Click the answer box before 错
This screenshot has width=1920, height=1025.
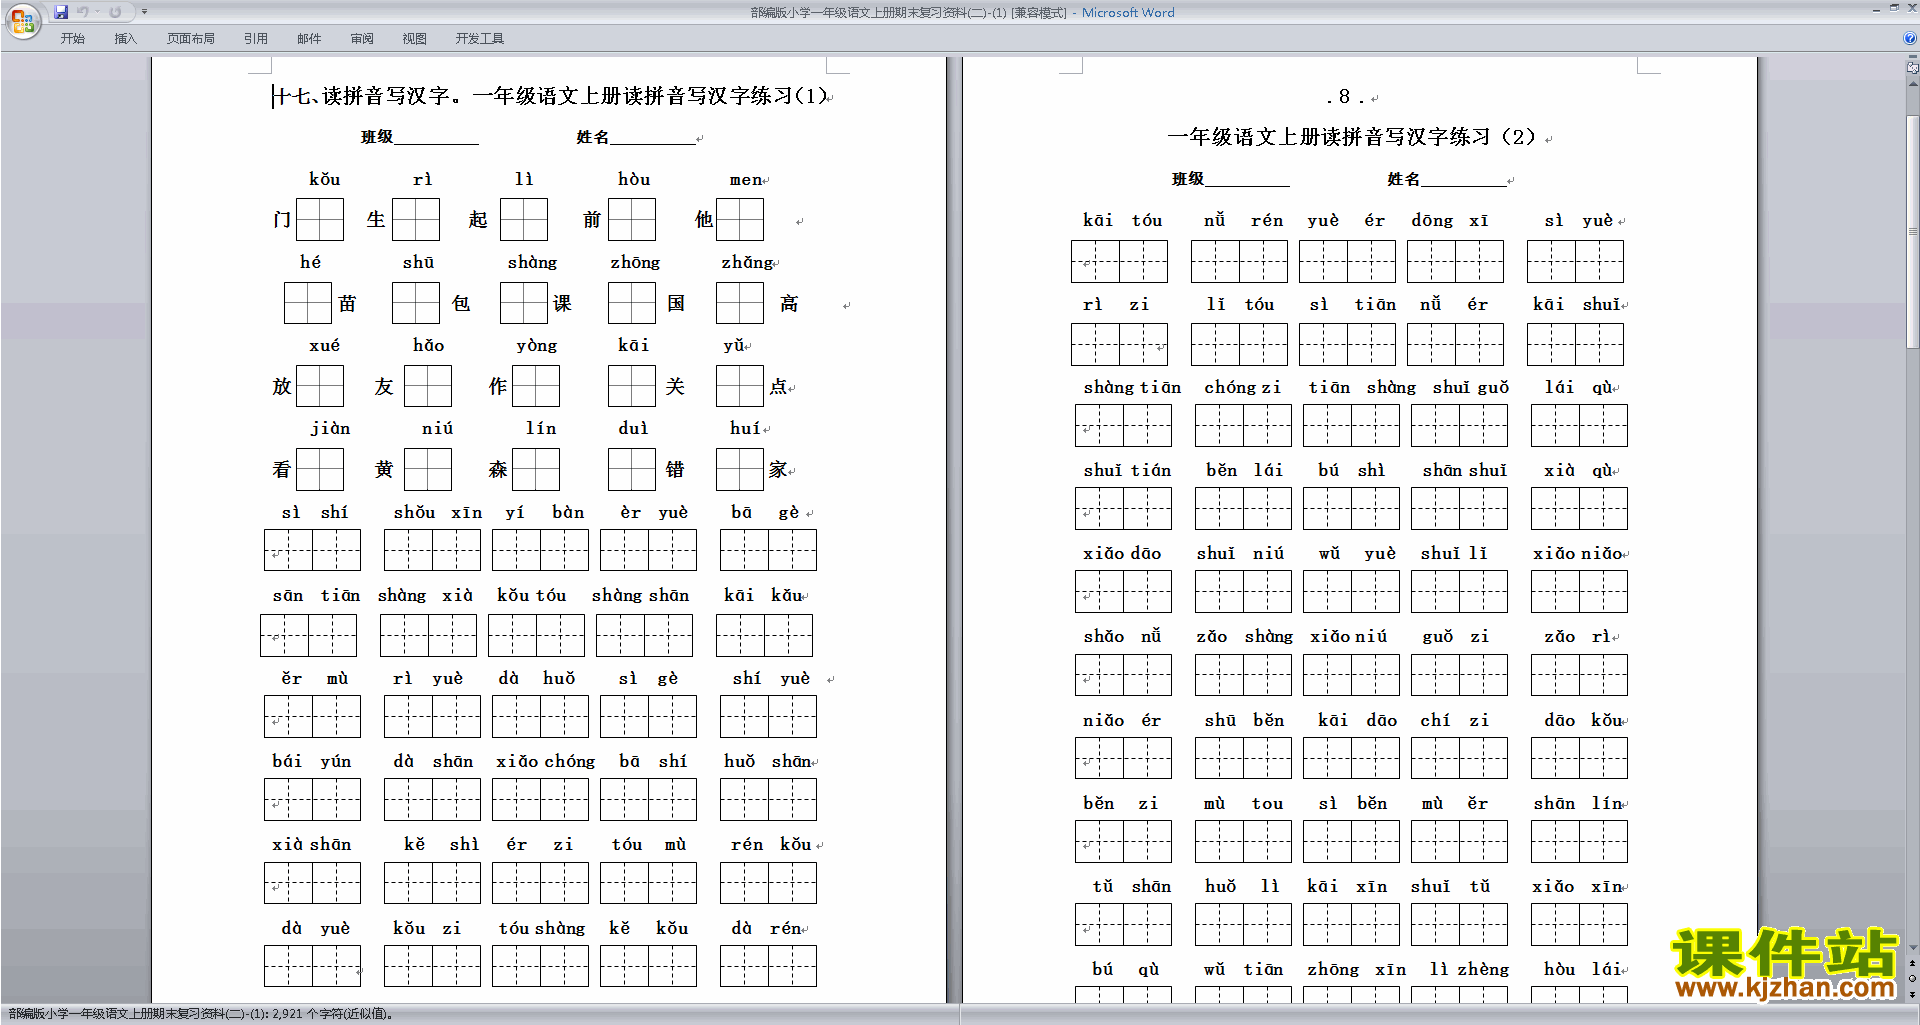632,468
